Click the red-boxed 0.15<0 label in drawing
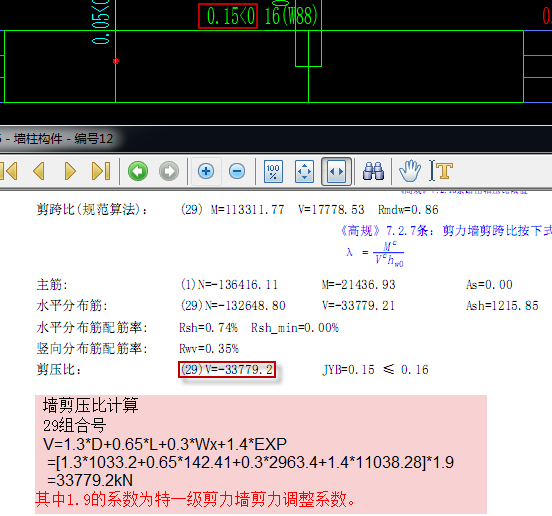 pyautogui.click(x=228, y=16)
